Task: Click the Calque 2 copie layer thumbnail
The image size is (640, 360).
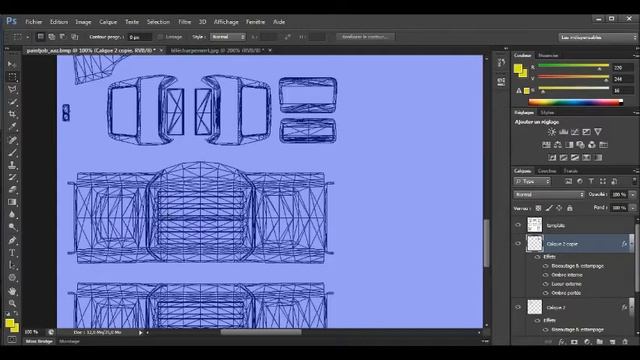Action: click(x=534, y=243)
